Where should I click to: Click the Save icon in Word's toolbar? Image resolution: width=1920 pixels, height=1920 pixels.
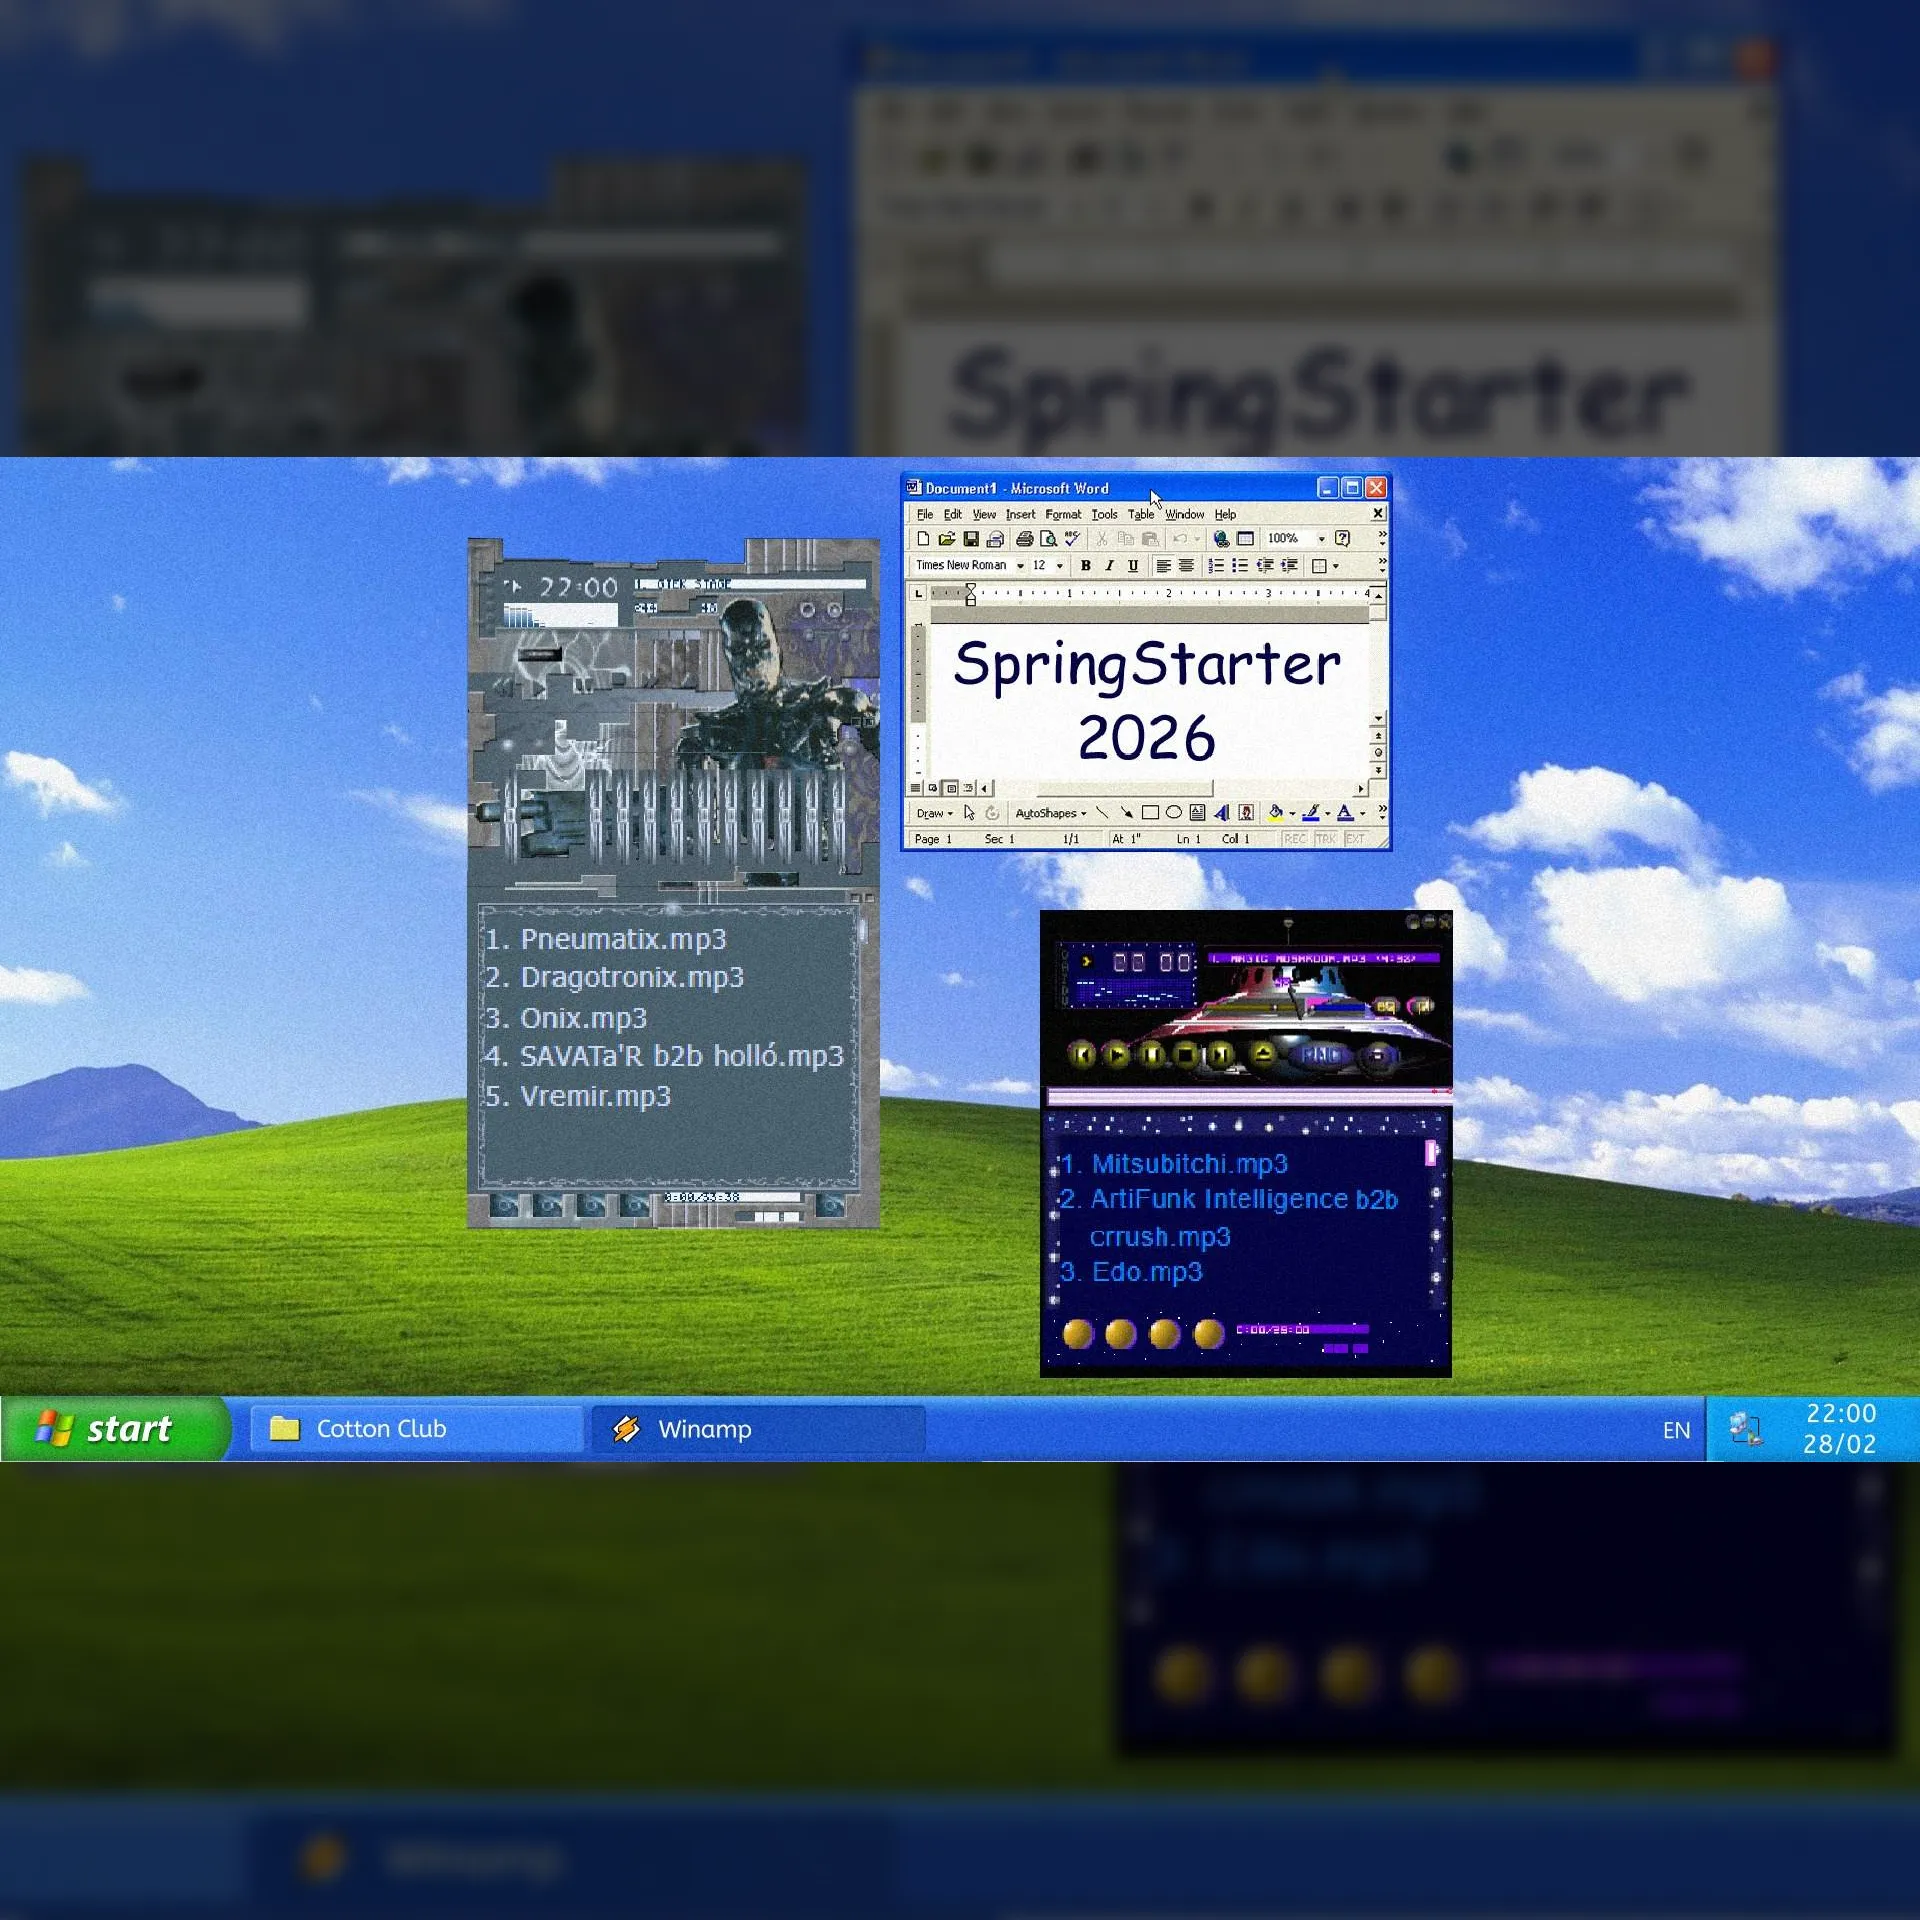click(x=972, y=540)
